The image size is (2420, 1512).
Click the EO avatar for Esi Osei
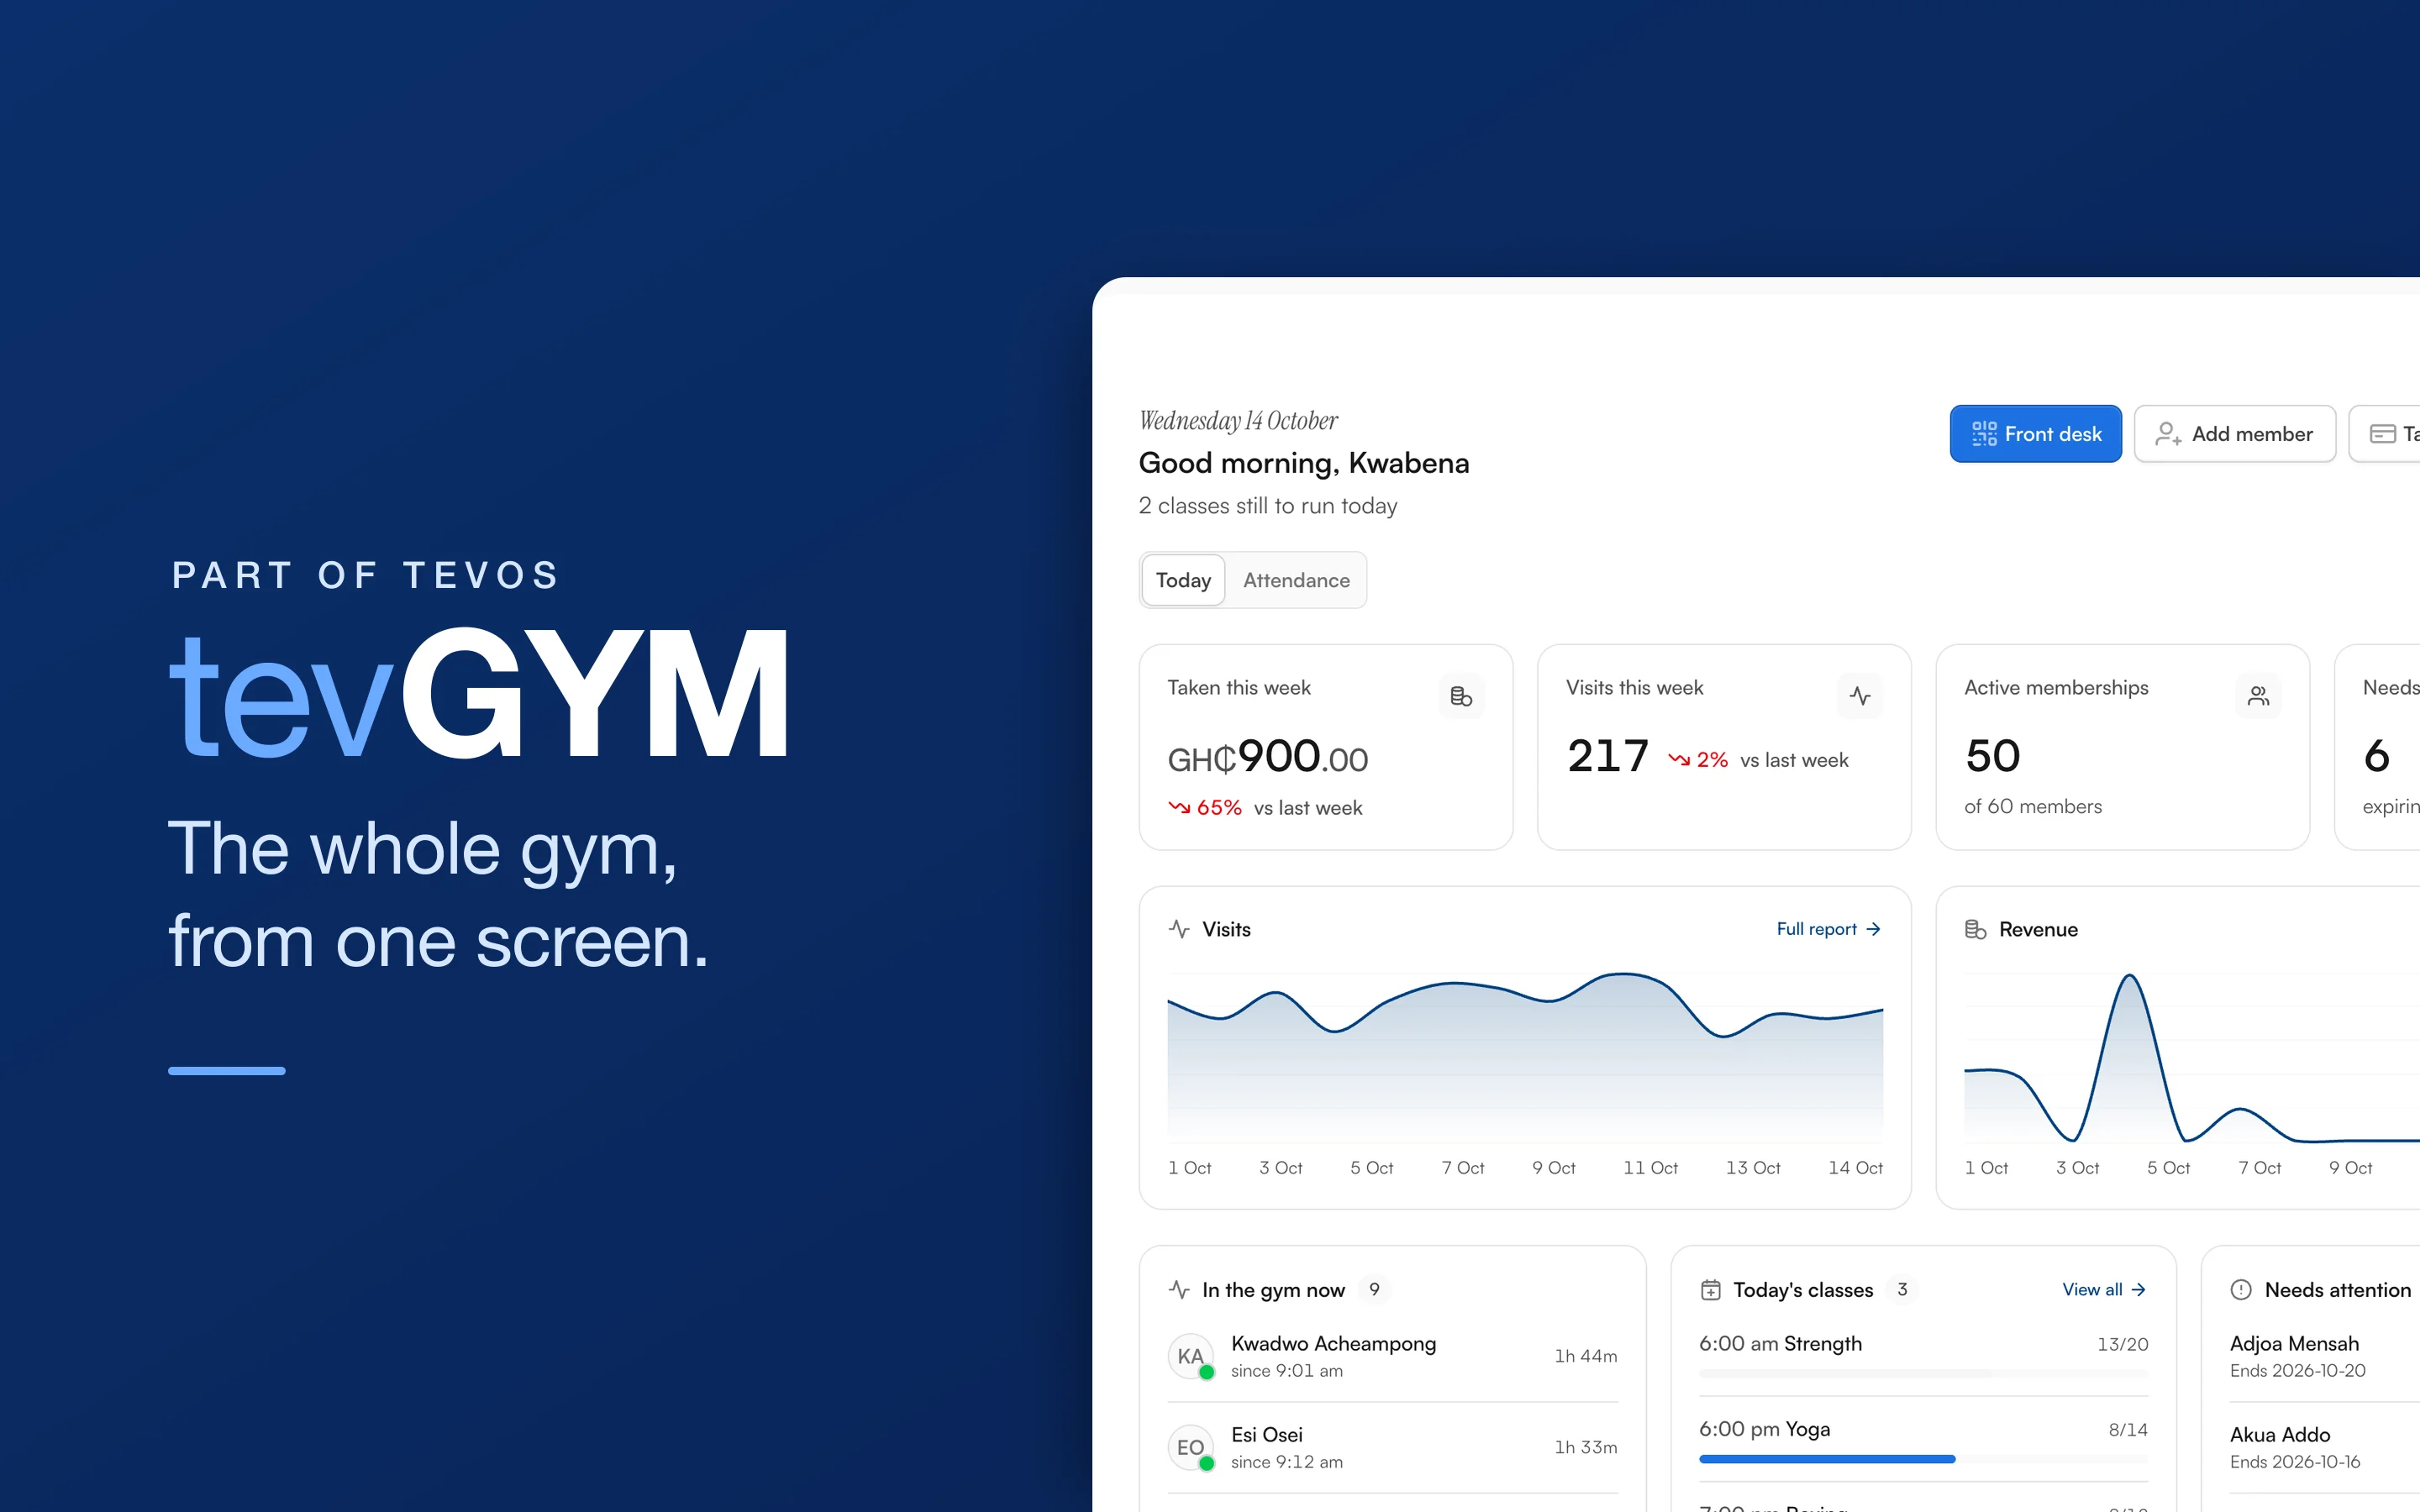1191,1447
